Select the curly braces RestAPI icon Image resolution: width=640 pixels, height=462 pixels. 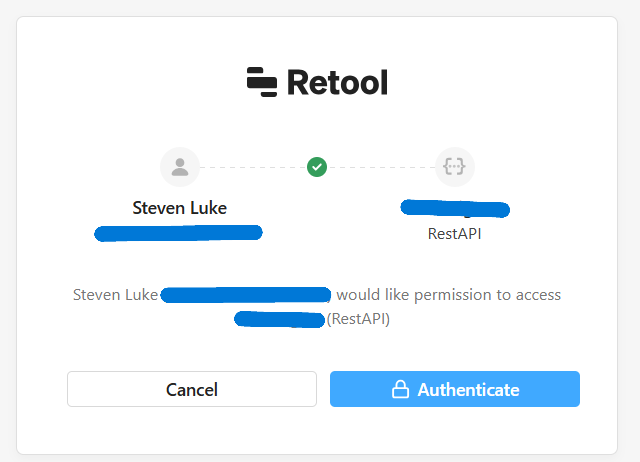[x=454, y=167]
